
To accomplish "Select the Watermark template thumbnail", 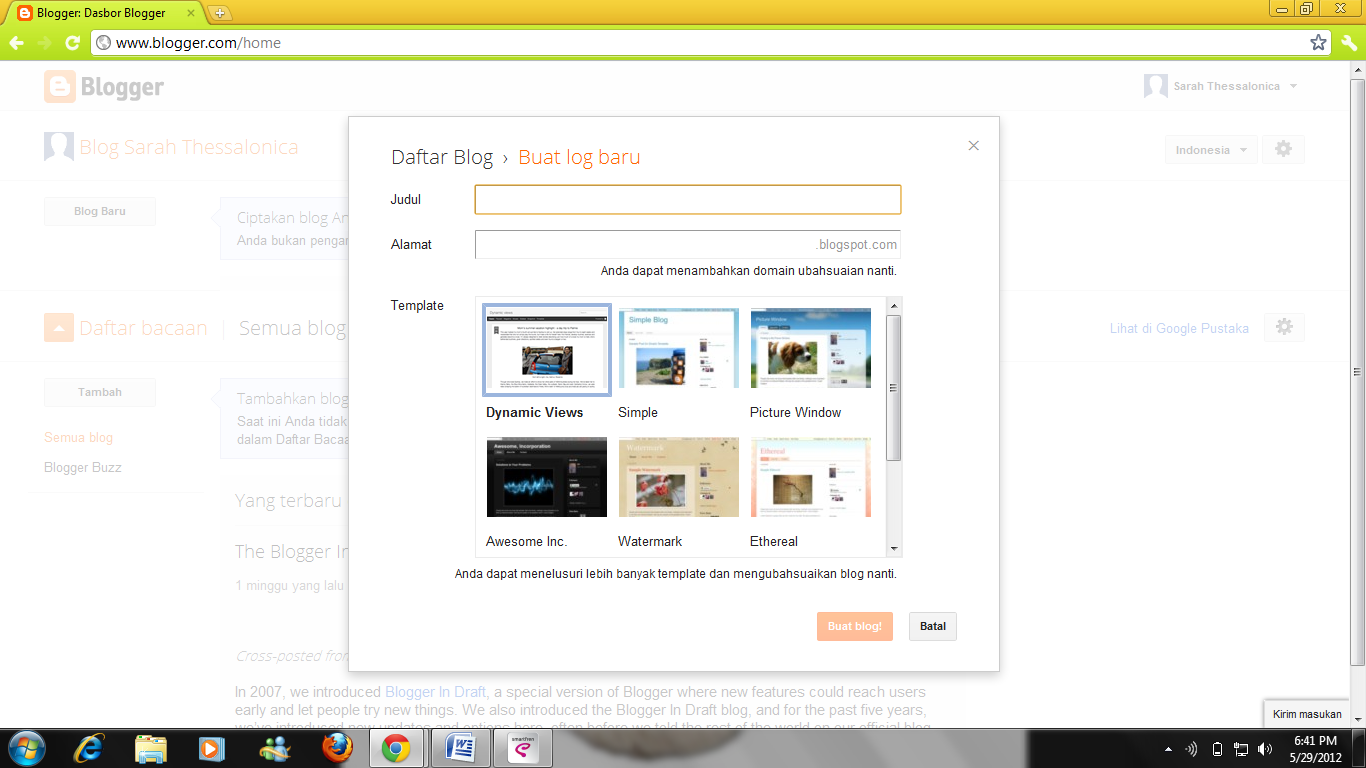I will click(679, 477).
